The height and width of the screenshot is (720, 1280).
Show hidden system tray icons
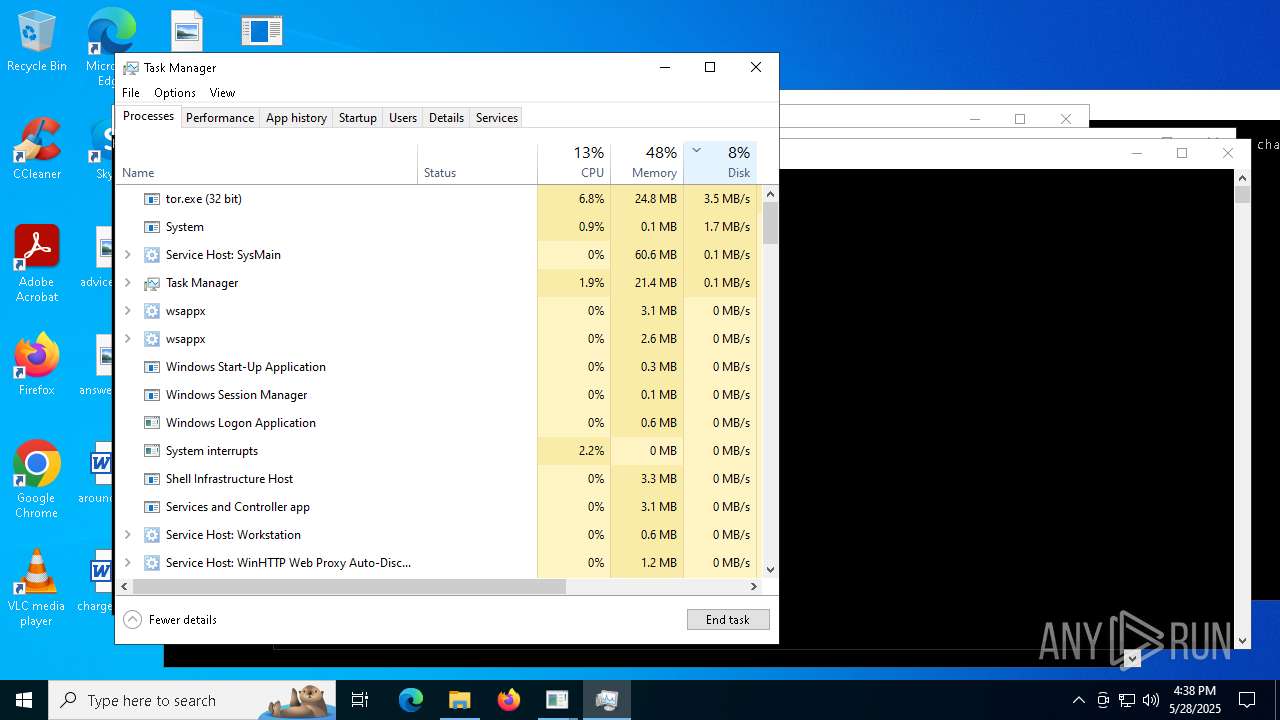[x=1078, y=700]
